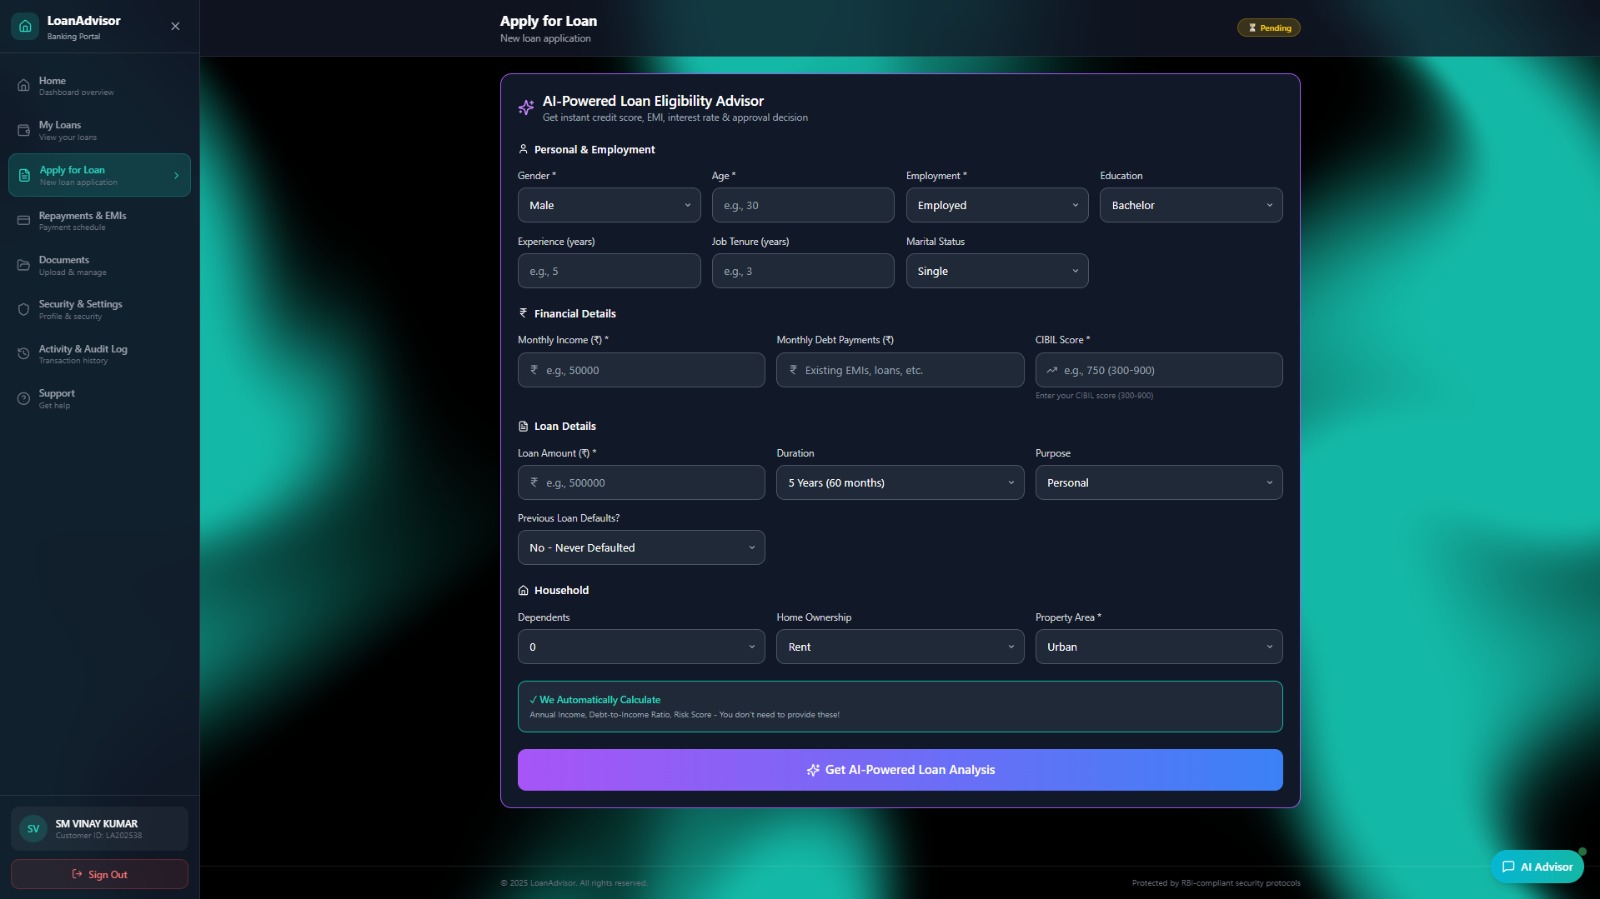Click the Activity & Audit Log history icon
This screenshot has width=1600, height=899.
coord(23,354)
